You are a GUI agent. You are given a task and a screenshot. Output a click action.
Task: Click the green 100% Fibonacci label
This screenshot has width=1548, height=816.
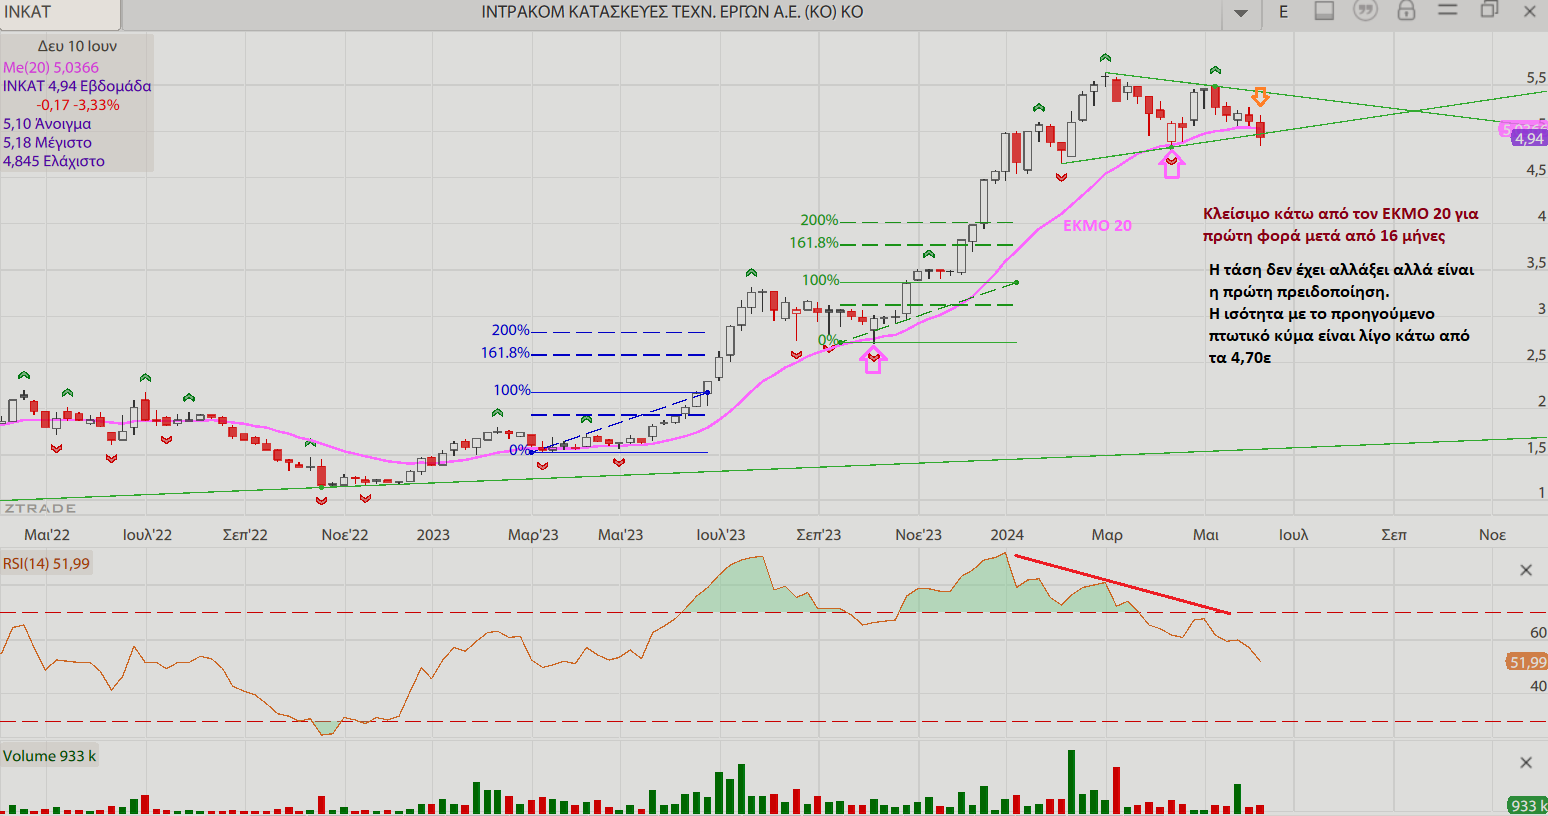click(820, 280)
